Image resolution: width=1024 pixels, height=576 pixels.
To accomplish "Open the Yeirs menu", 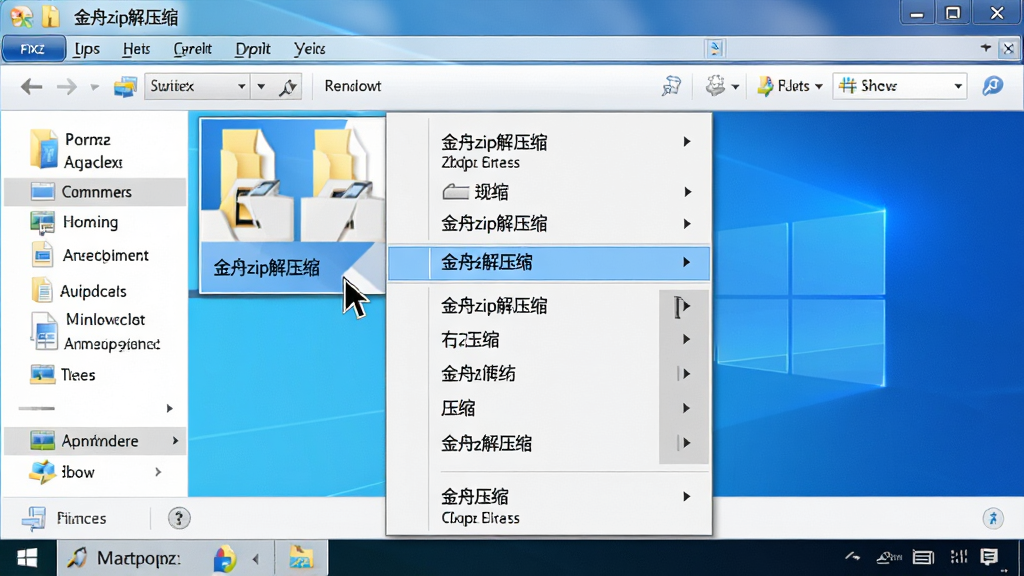I will (310, 49).
